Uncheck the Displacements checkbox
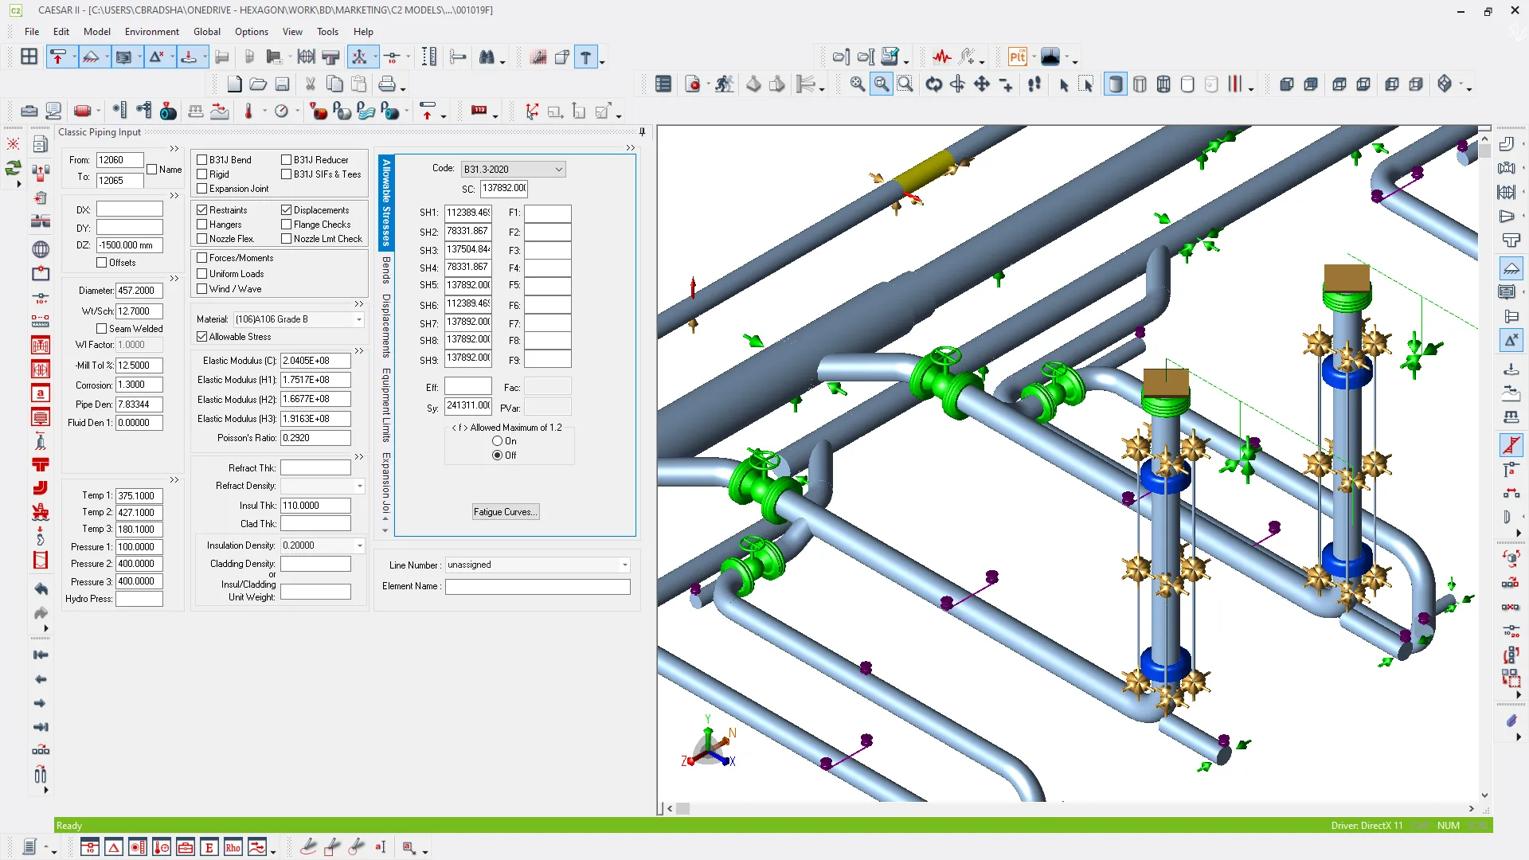This screenshot has width=1529, height=860. 286,210
